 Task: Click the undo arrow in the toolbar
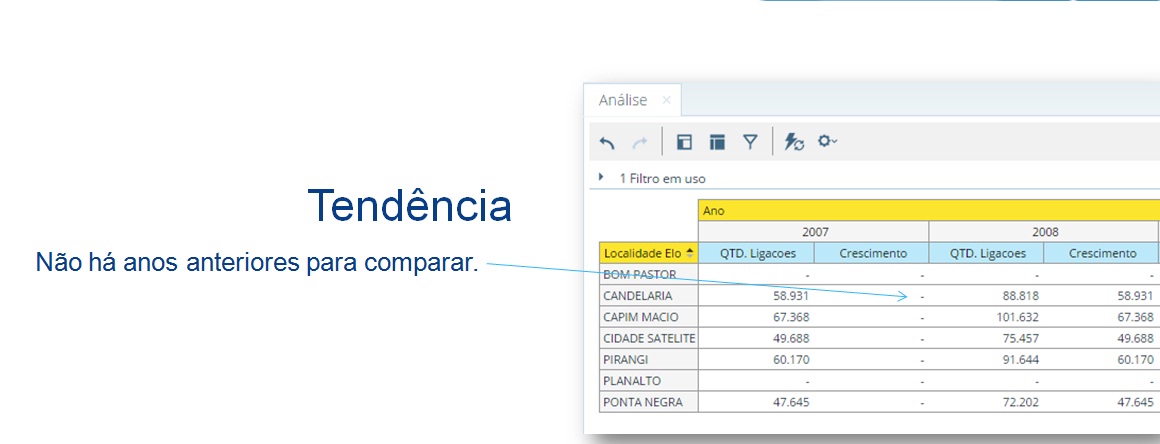[x=607, y=142]
